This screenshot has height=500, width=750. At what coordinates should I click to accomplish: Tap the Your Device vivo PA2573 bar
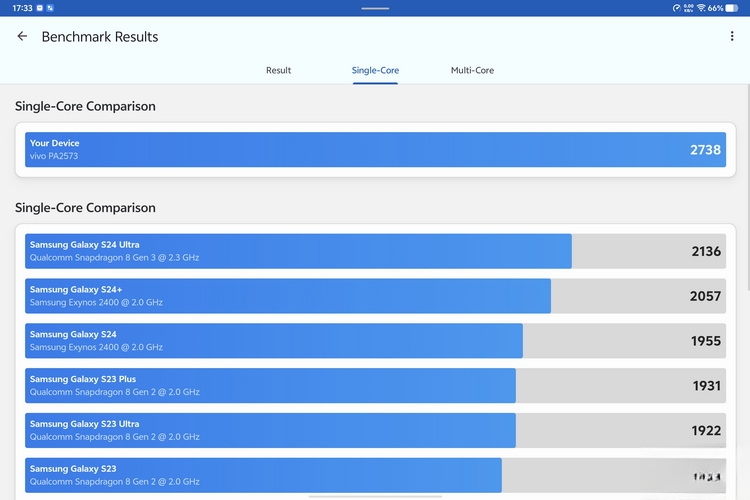(x=375, y=150)
